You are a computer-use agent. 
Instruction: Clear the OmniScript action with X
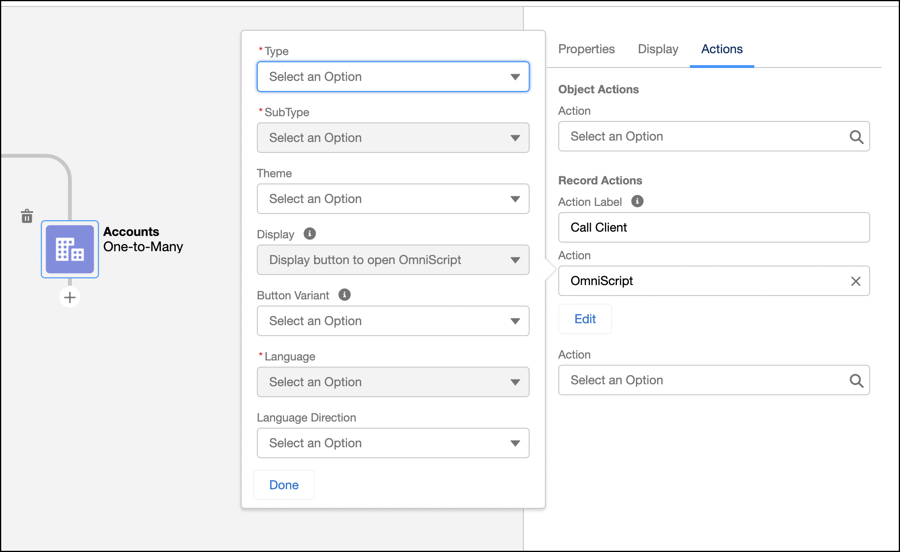(855, 281)
